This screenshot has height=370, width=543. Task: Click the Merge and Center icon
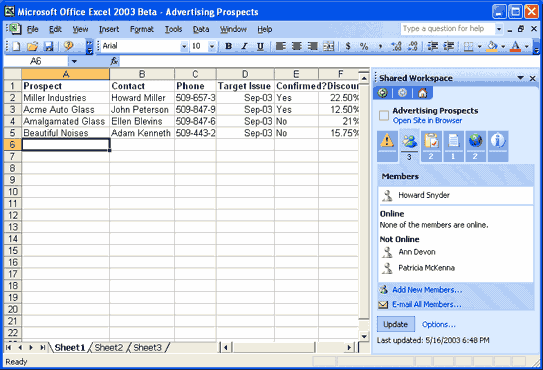click(x=329, y=46)
